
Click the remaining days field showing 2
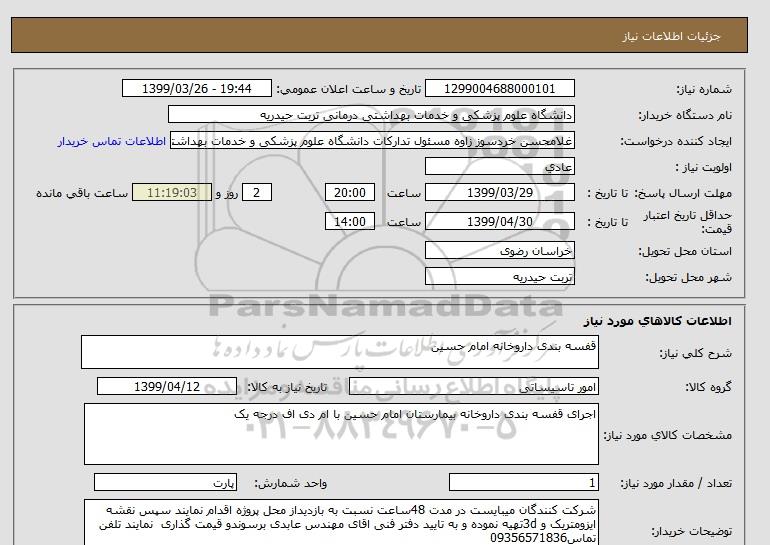click(257, 192)
